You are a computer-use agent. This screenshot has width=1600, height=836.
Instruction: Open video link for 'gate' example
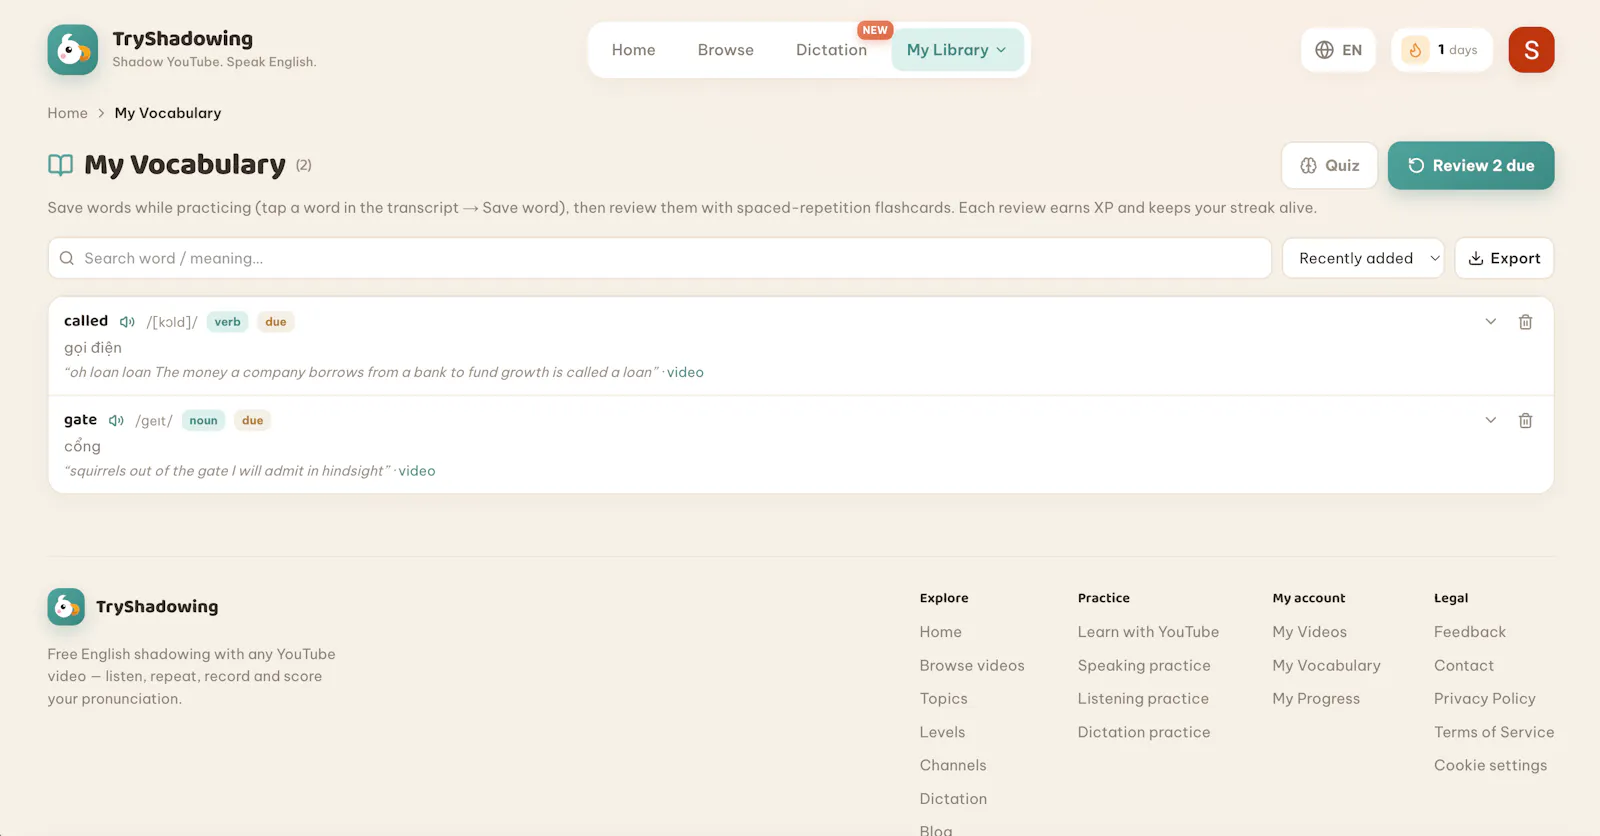416,471
